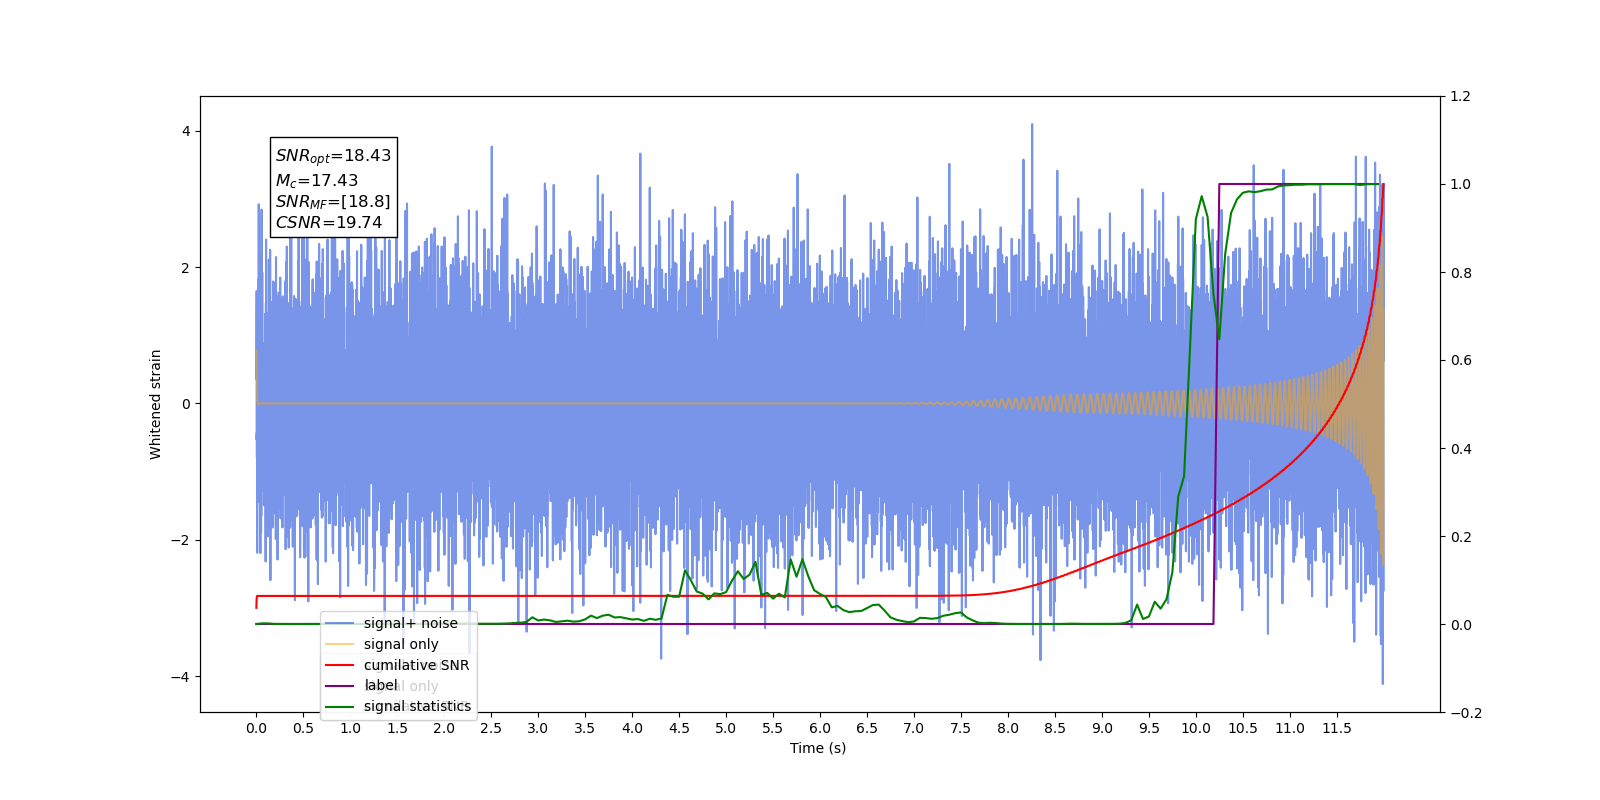Click the blue line swatch for signal+ noise
1600x800 pixels.
(x=340, y=623)
